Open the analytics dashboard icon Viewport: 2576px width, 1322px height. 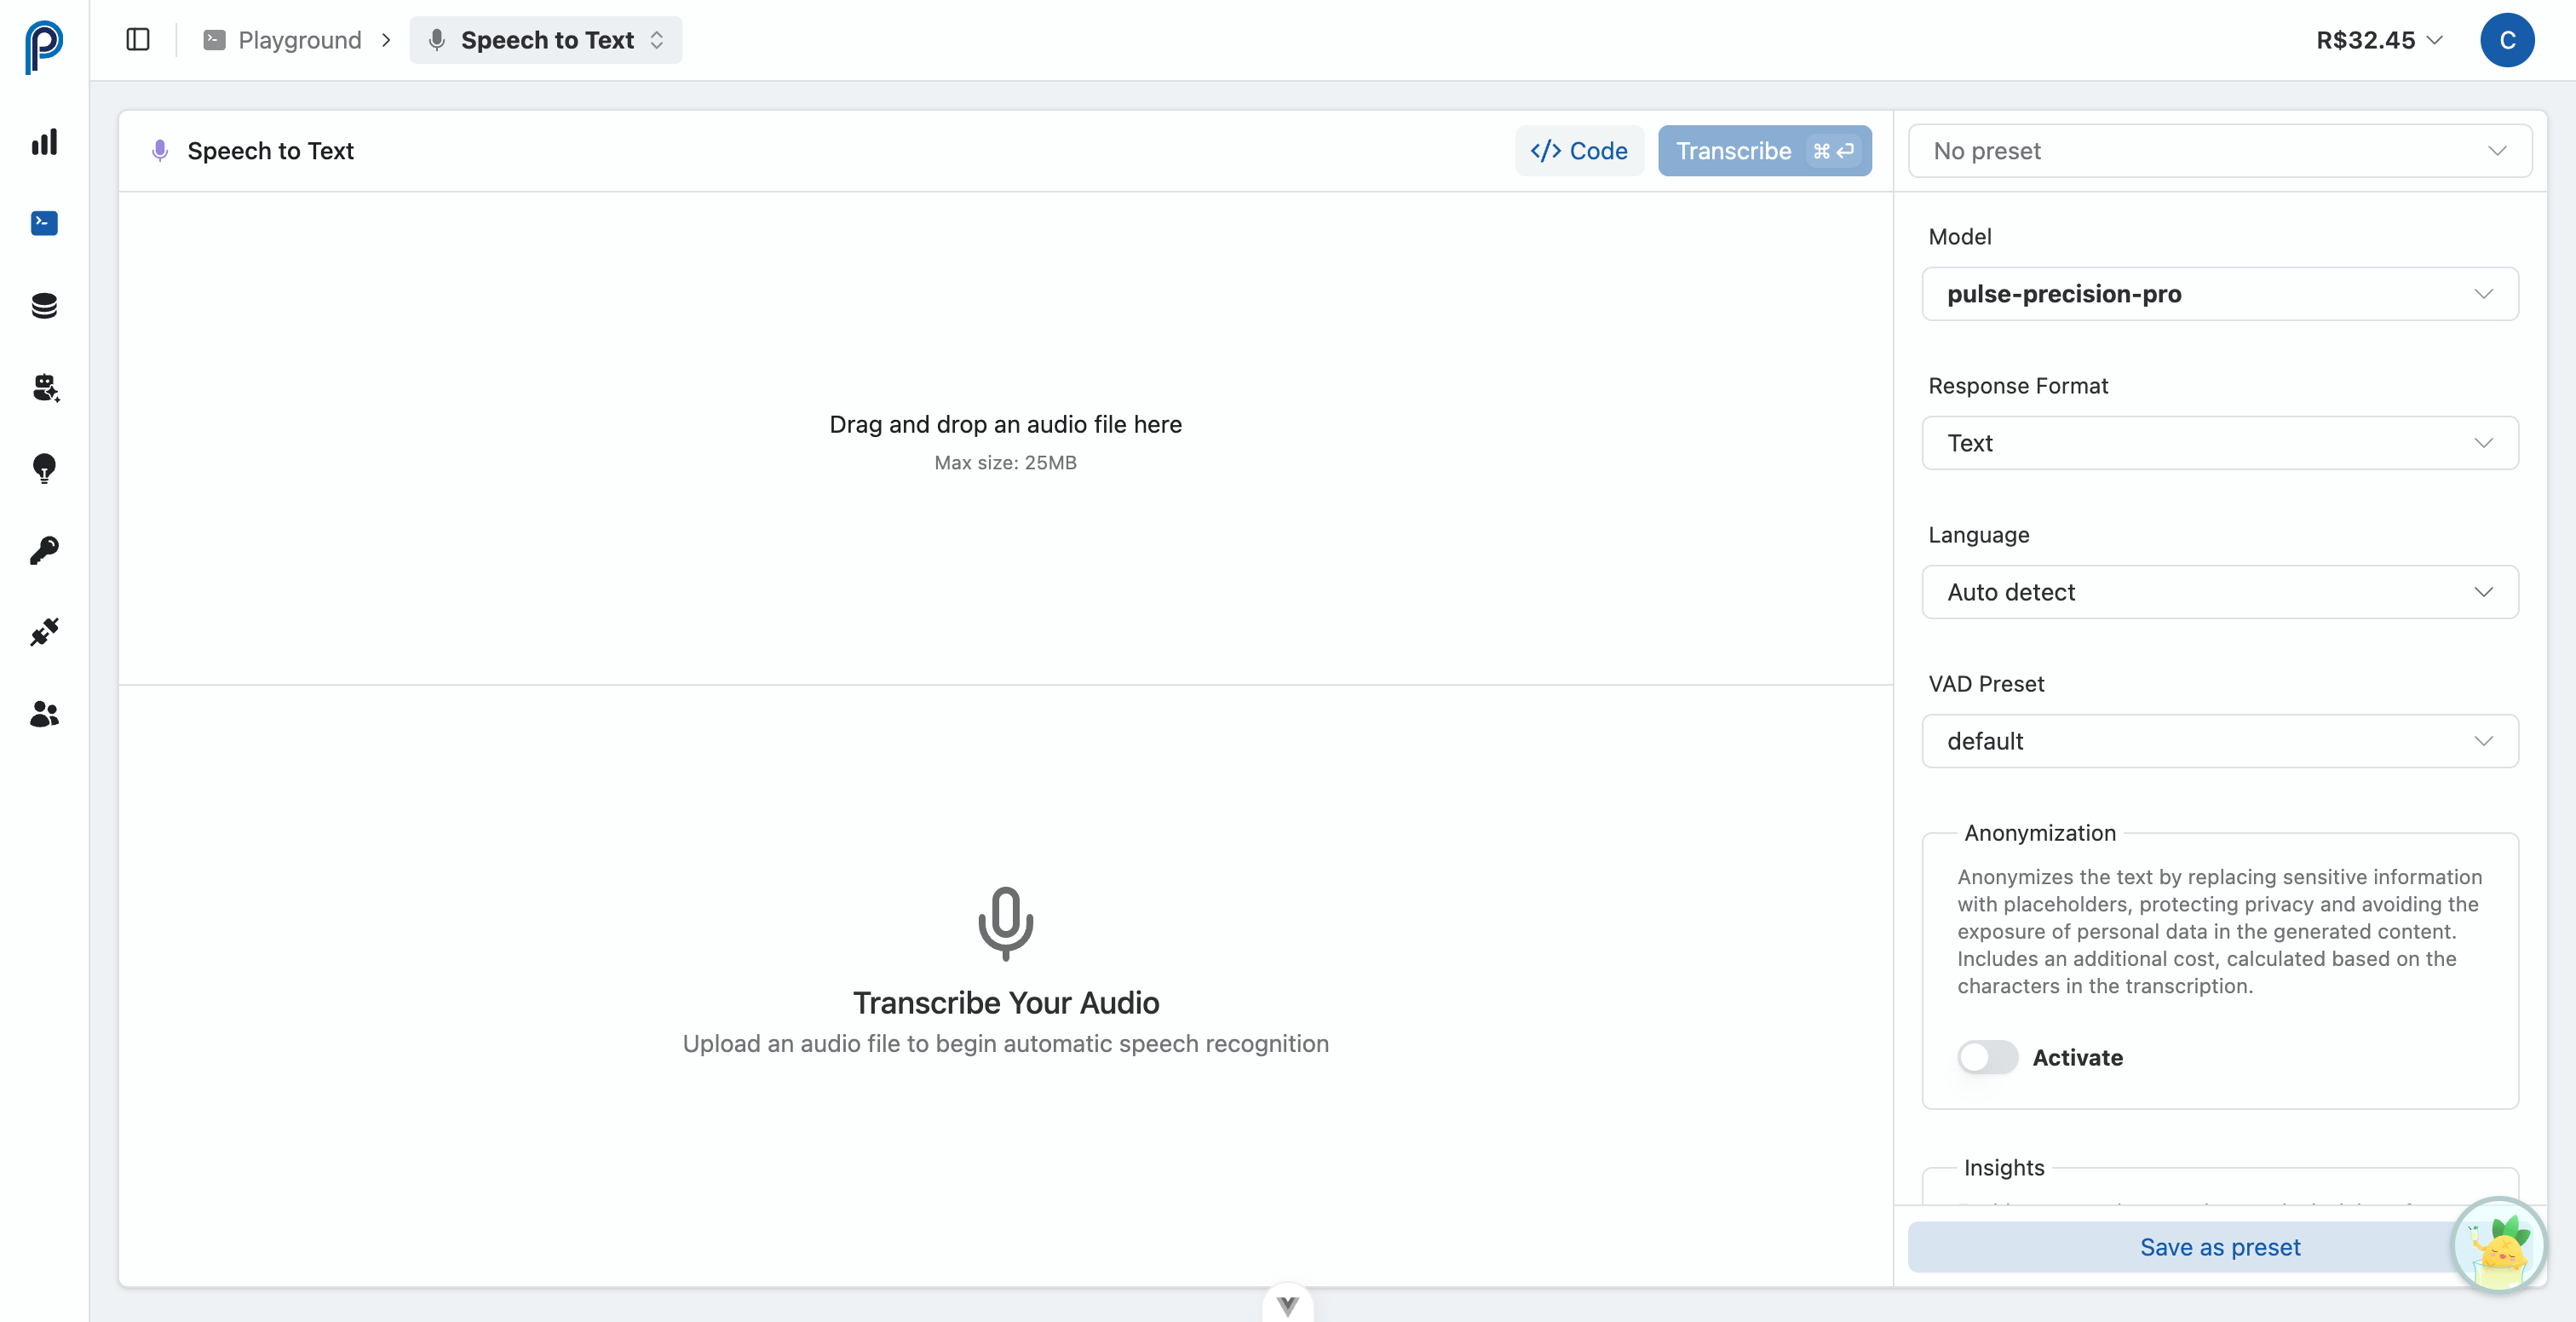pos(43,141)
